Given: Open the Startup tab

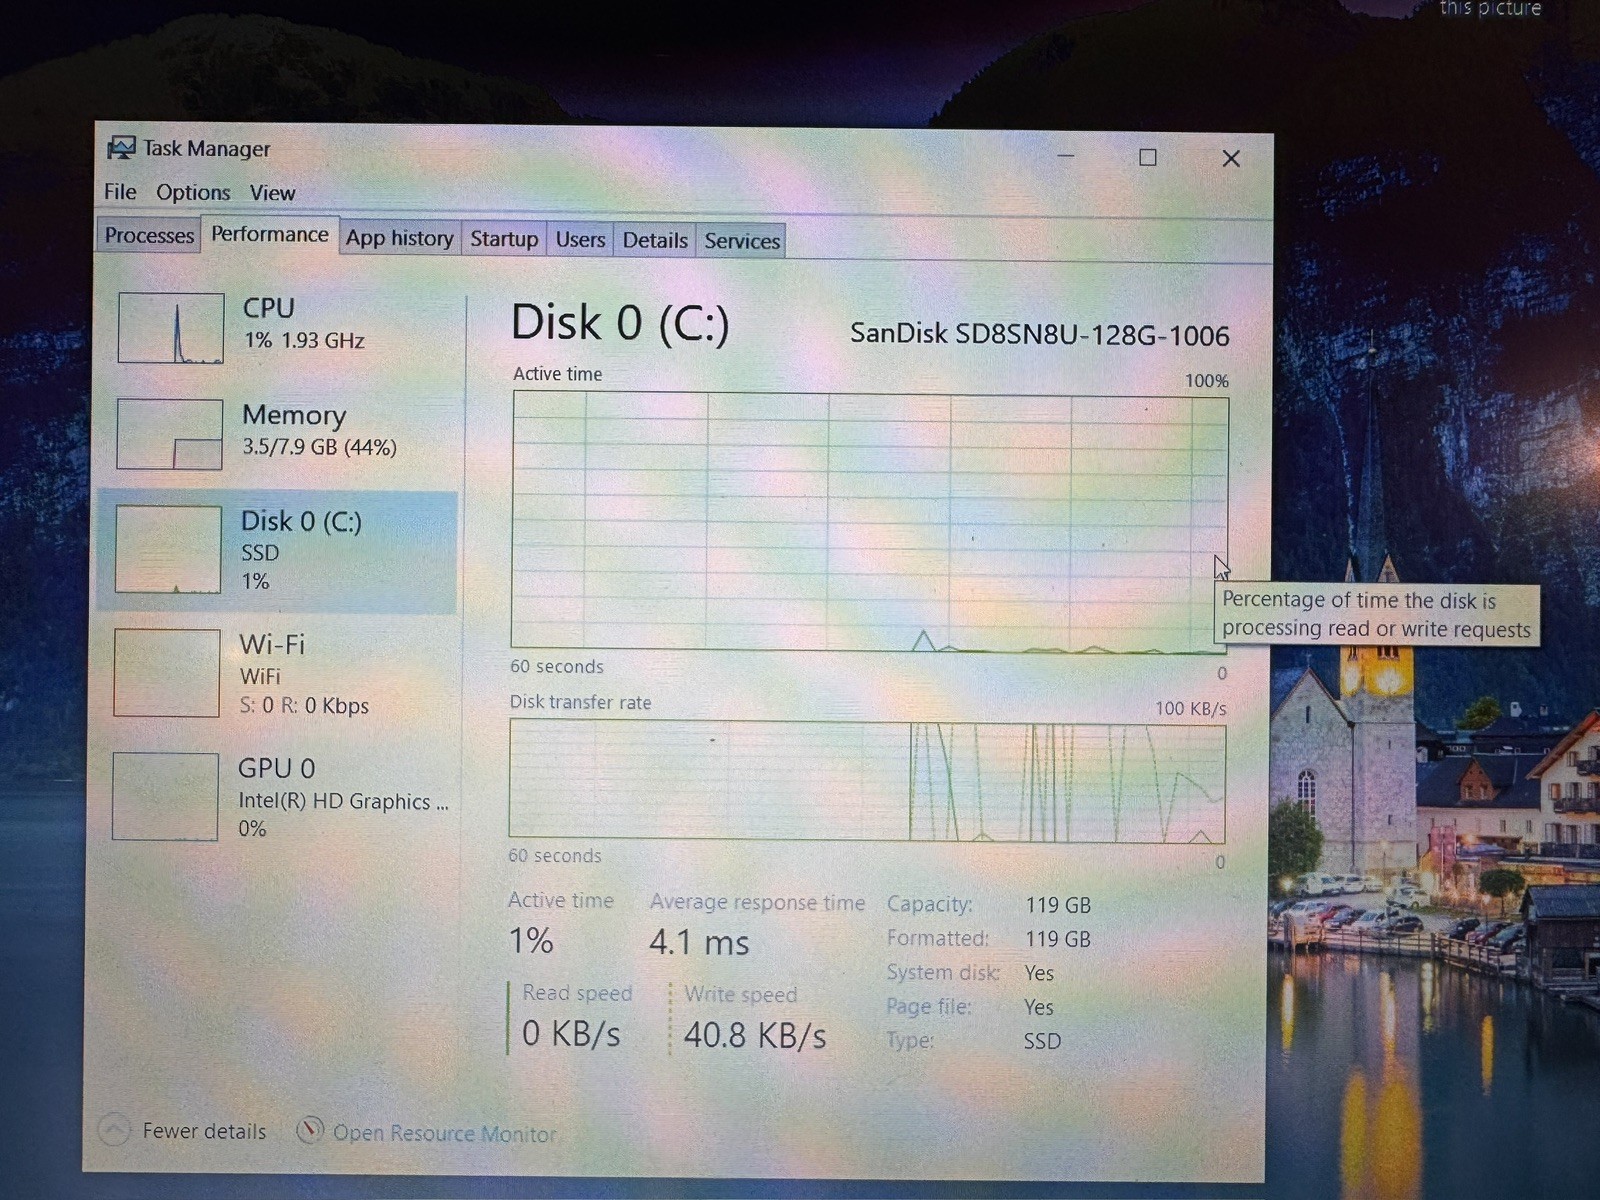Looking at the screenshot, I should tap(504, 239).
